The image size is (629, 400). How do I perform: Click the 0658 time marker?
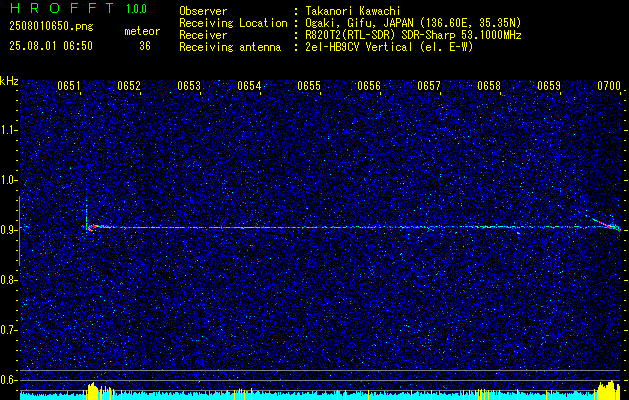[x=489, y=85]
